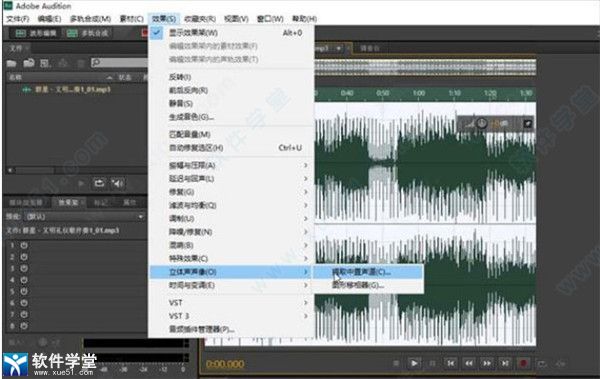Choose 静音(S) from effects menu
Viewport: 600px width, 379px height.
click(x=231, y=103)
